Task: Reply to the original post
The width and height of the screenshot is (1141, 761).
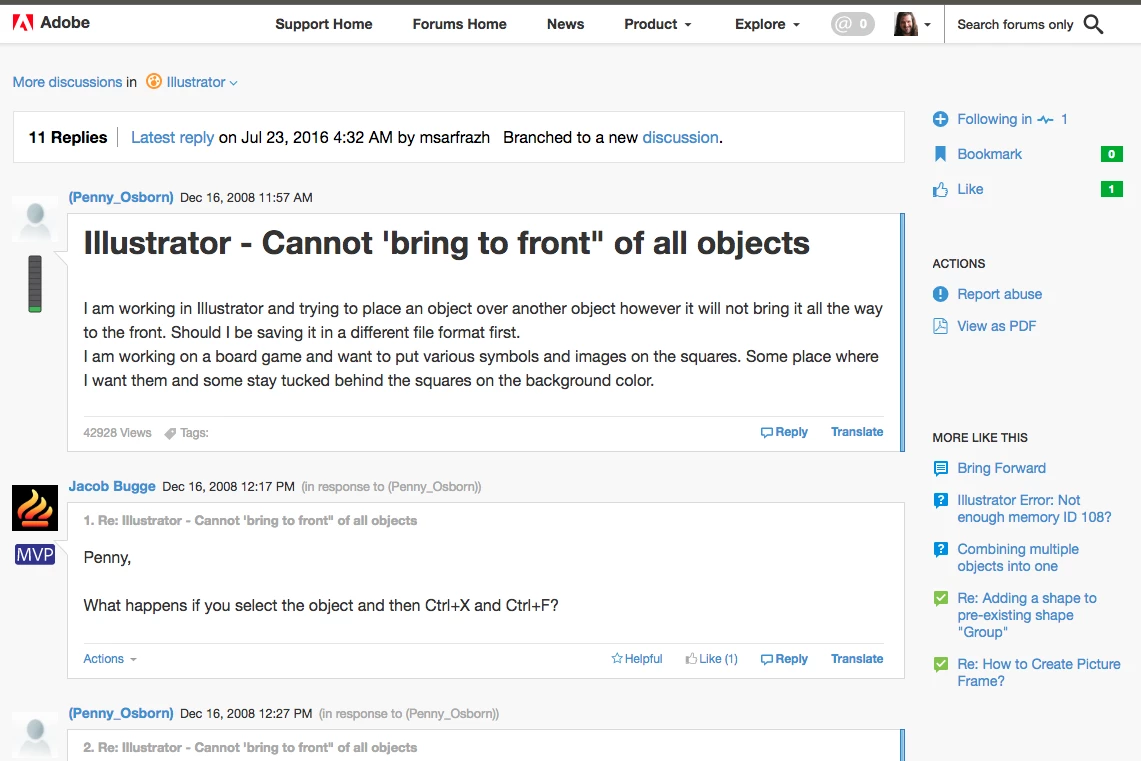Action: tap(784, 431)
